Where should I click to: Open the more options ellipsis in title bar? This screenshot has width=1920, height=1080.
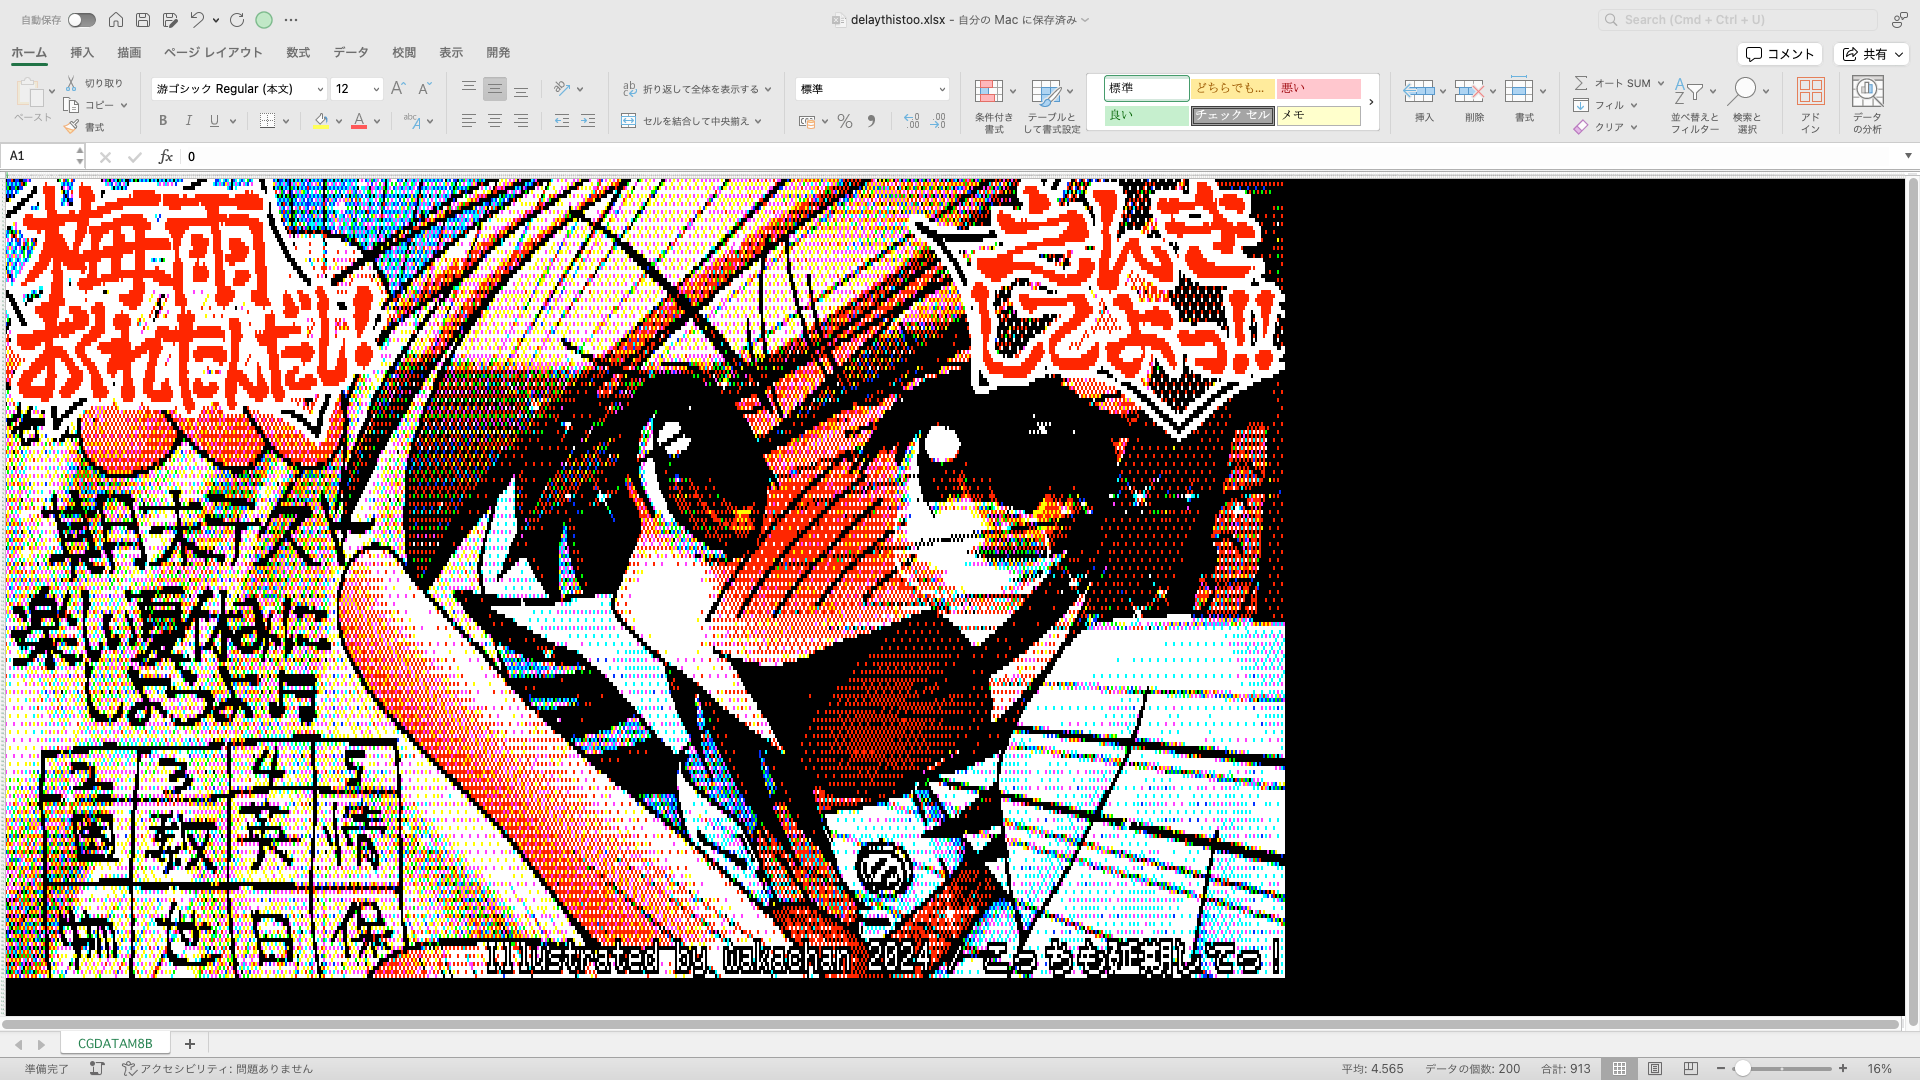[x=291, y=20]
